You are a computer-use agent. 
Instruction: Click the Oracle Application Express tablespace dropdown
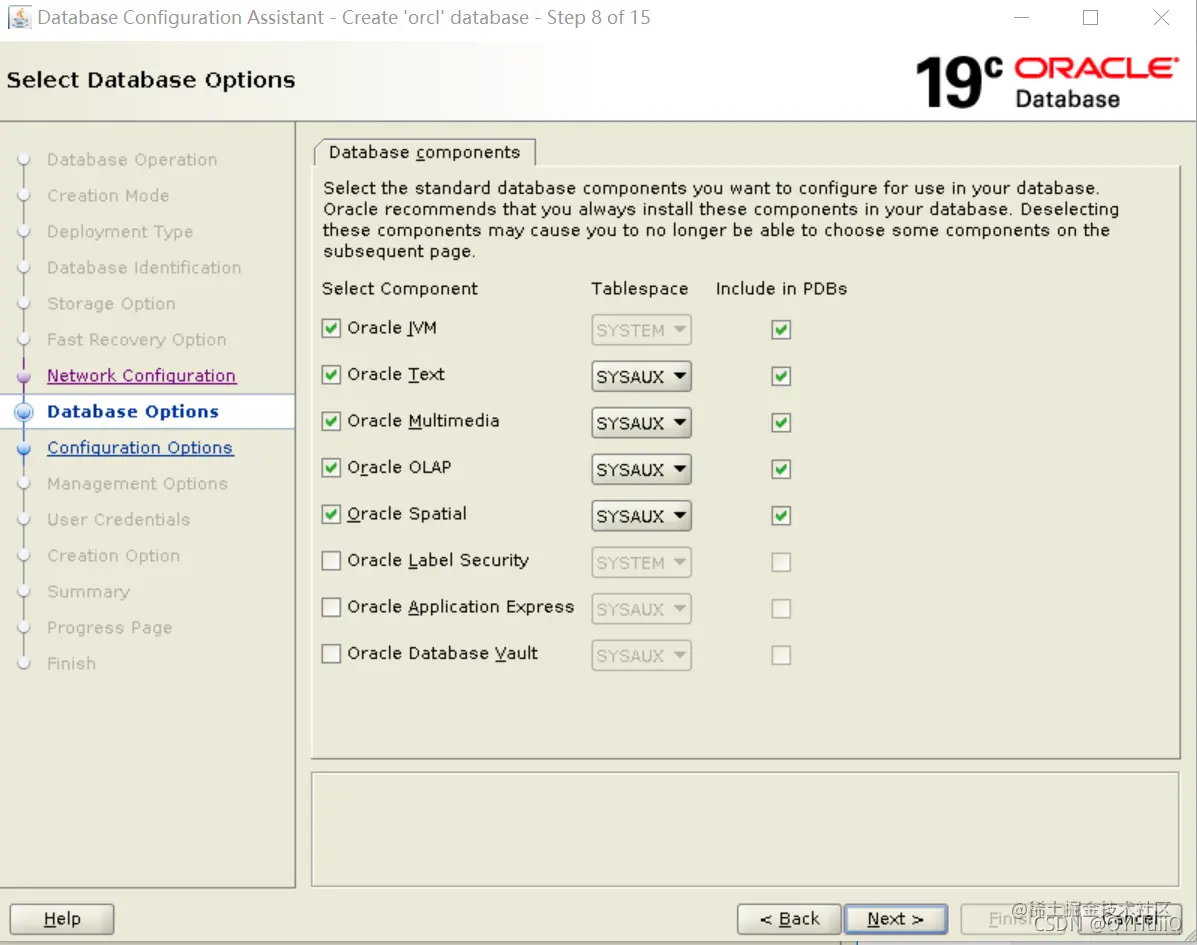click(641, 609)
